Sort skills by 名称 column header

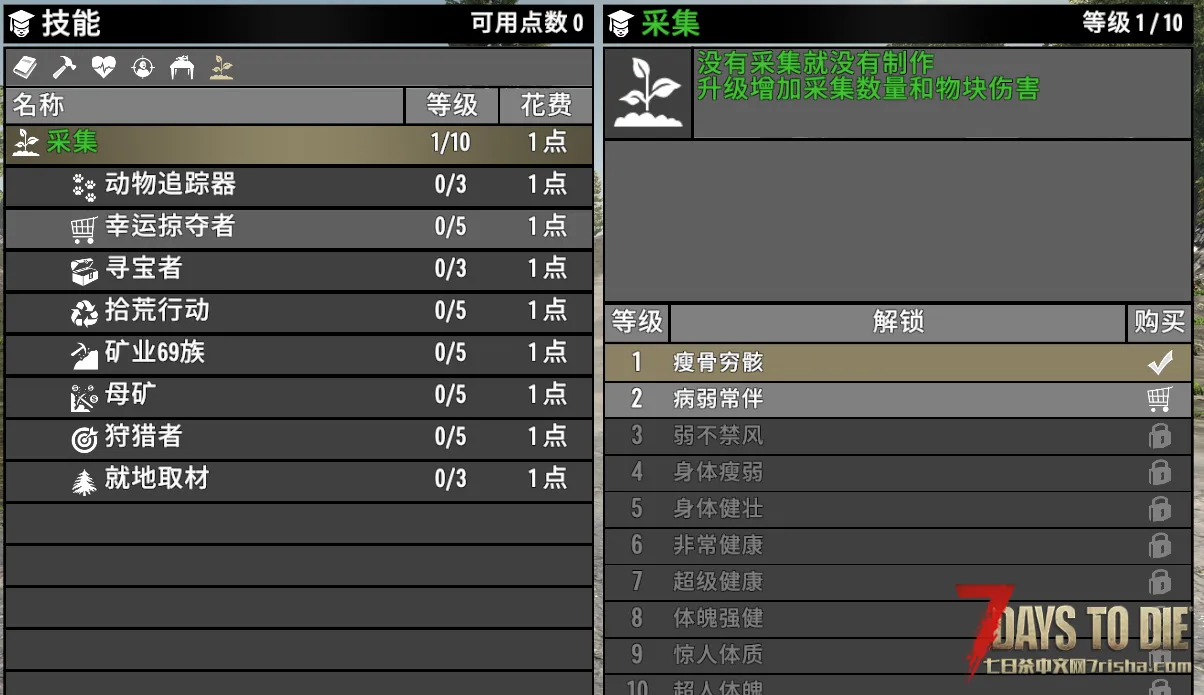pos(204,105)
